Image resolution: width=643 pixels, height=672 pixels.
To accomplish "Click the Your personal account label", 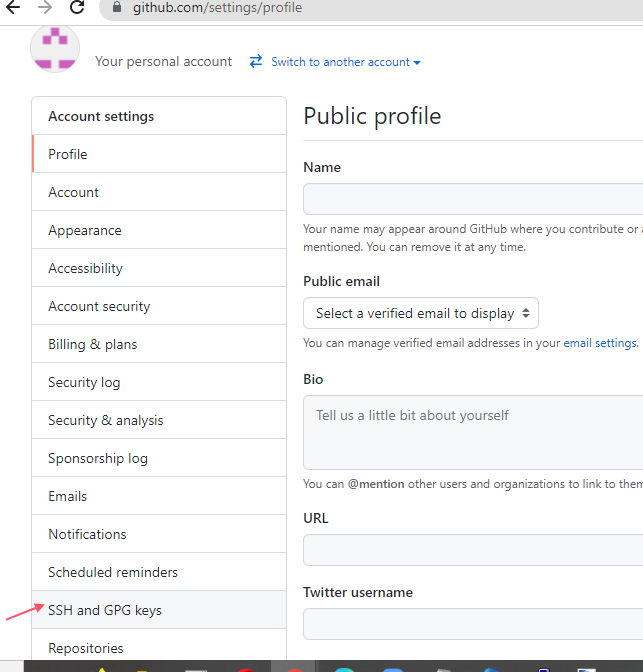I will [163, 62].
